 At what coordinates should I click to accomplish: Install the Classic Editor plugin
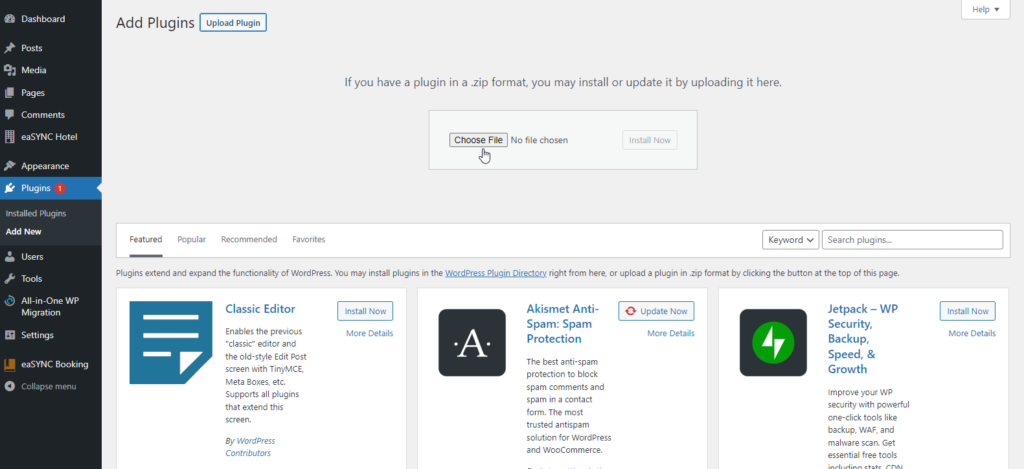[x=365, y=311]
